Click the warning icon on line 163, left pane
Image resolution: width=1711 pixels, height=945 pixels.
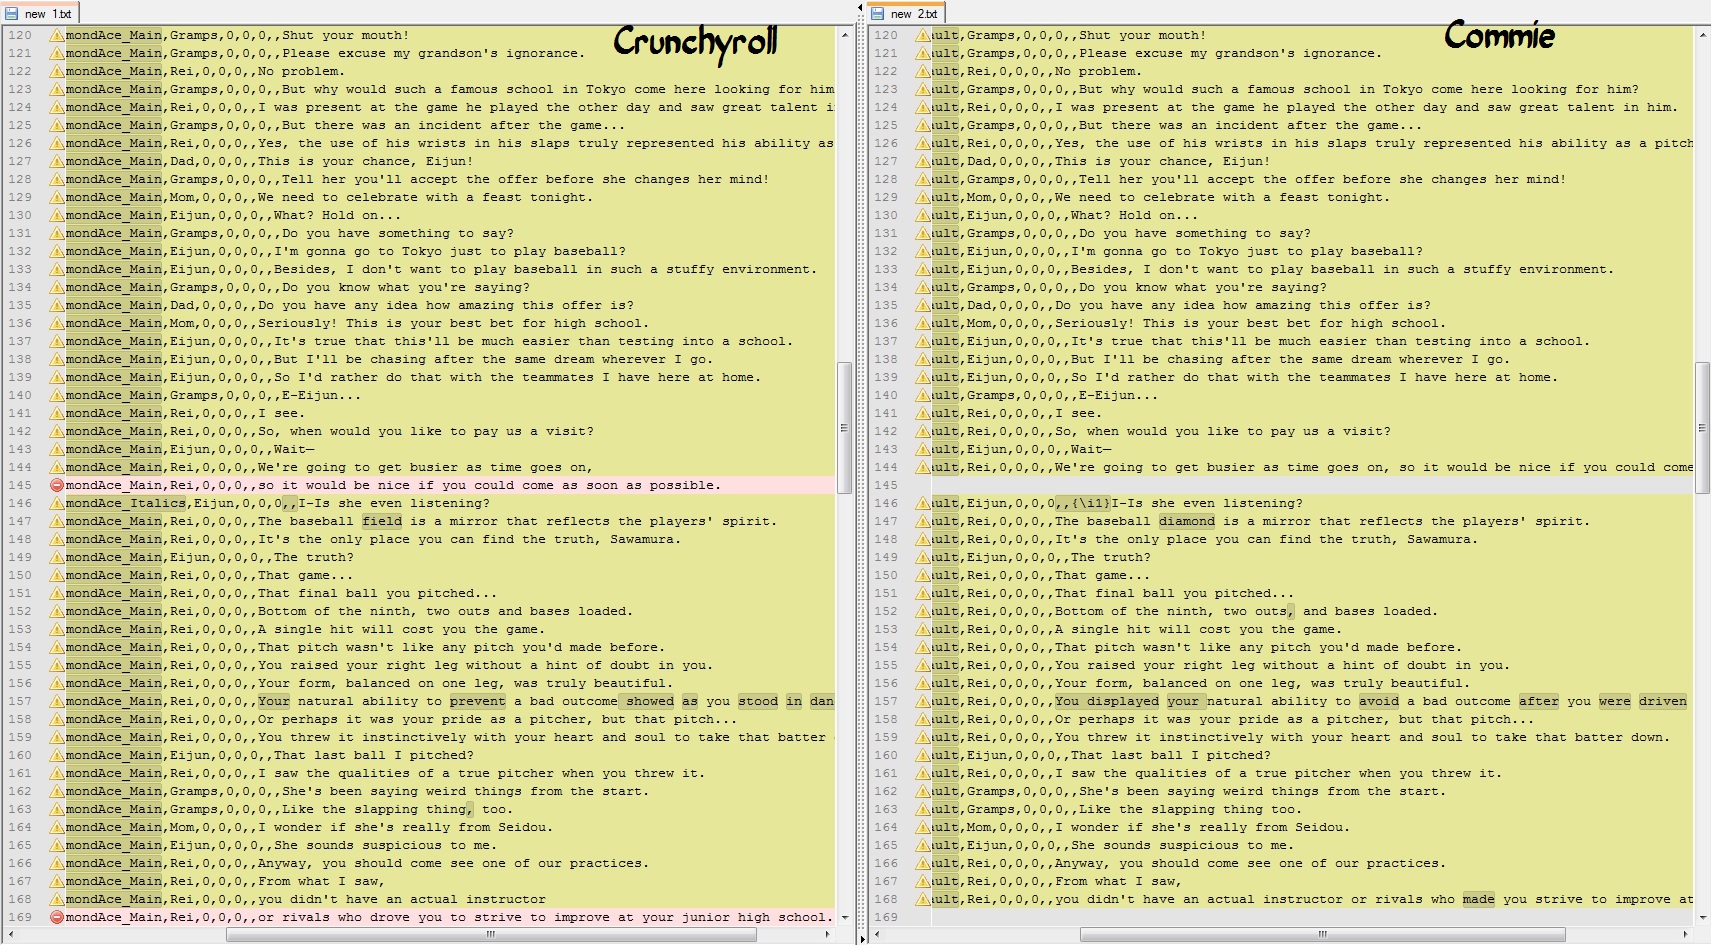tap(57, 809)
